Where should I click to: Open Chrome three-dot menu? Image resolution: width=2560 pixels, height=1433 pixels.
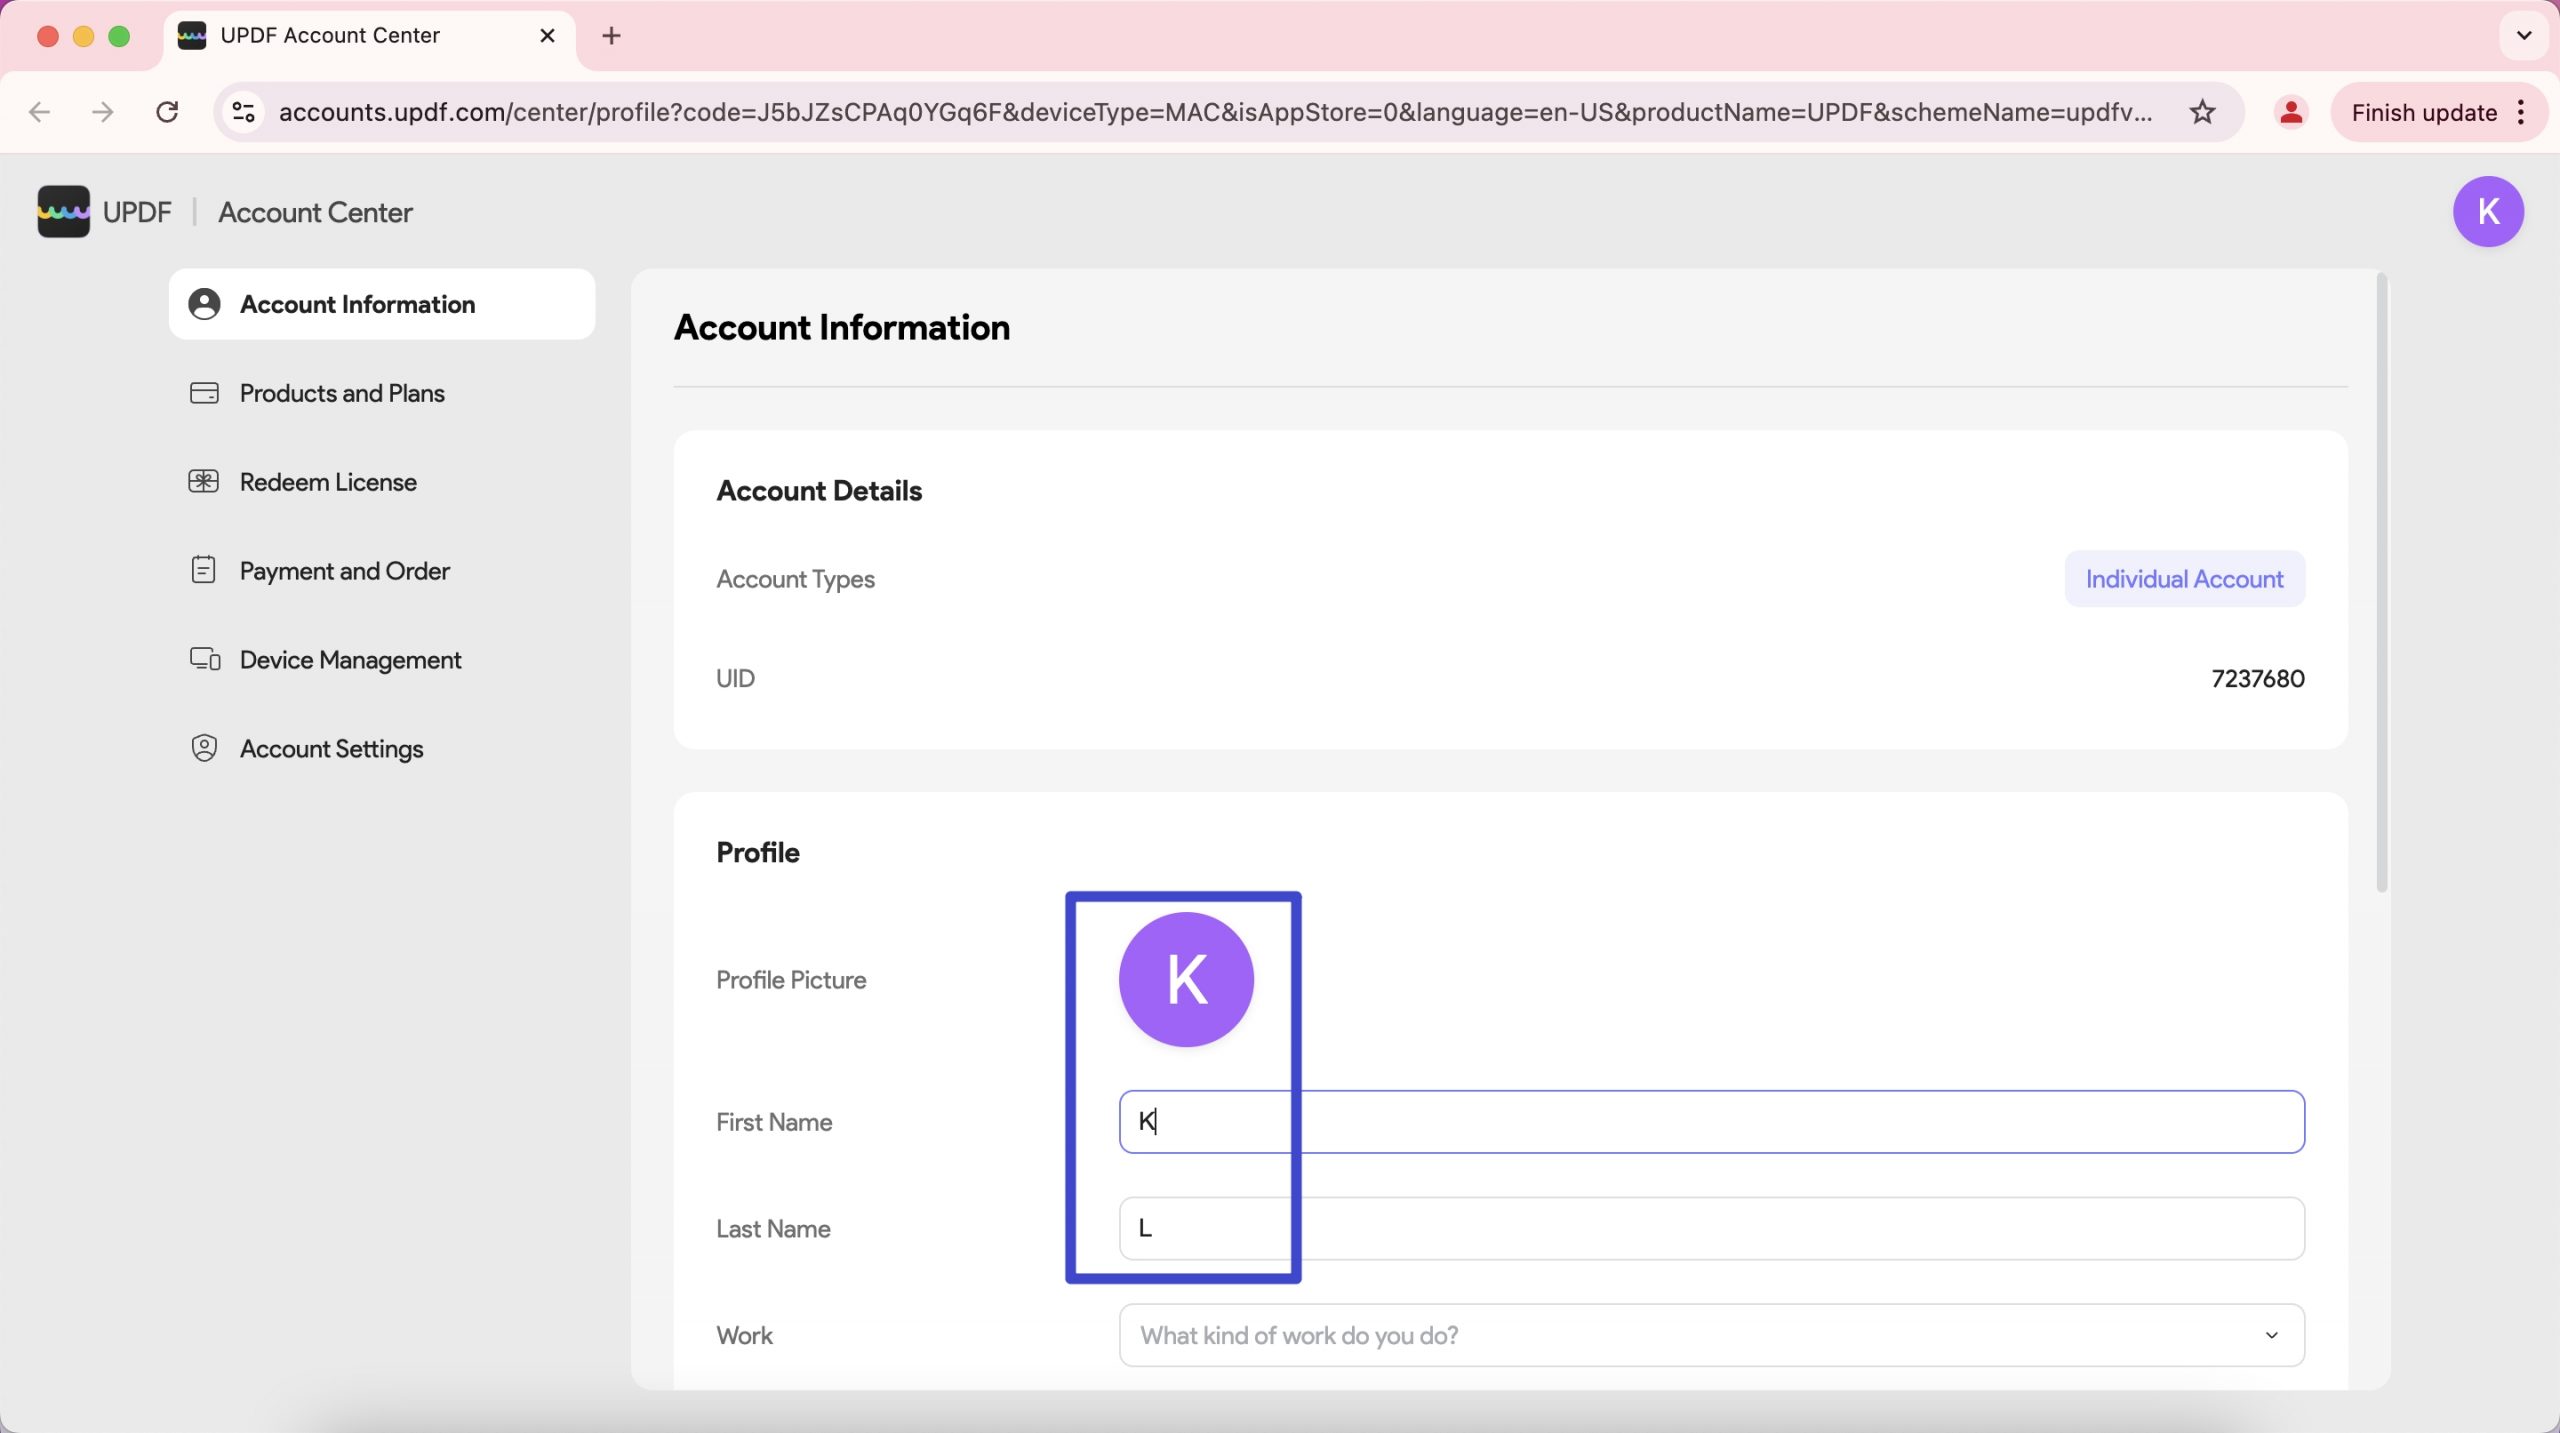[x=2522, y=112]
